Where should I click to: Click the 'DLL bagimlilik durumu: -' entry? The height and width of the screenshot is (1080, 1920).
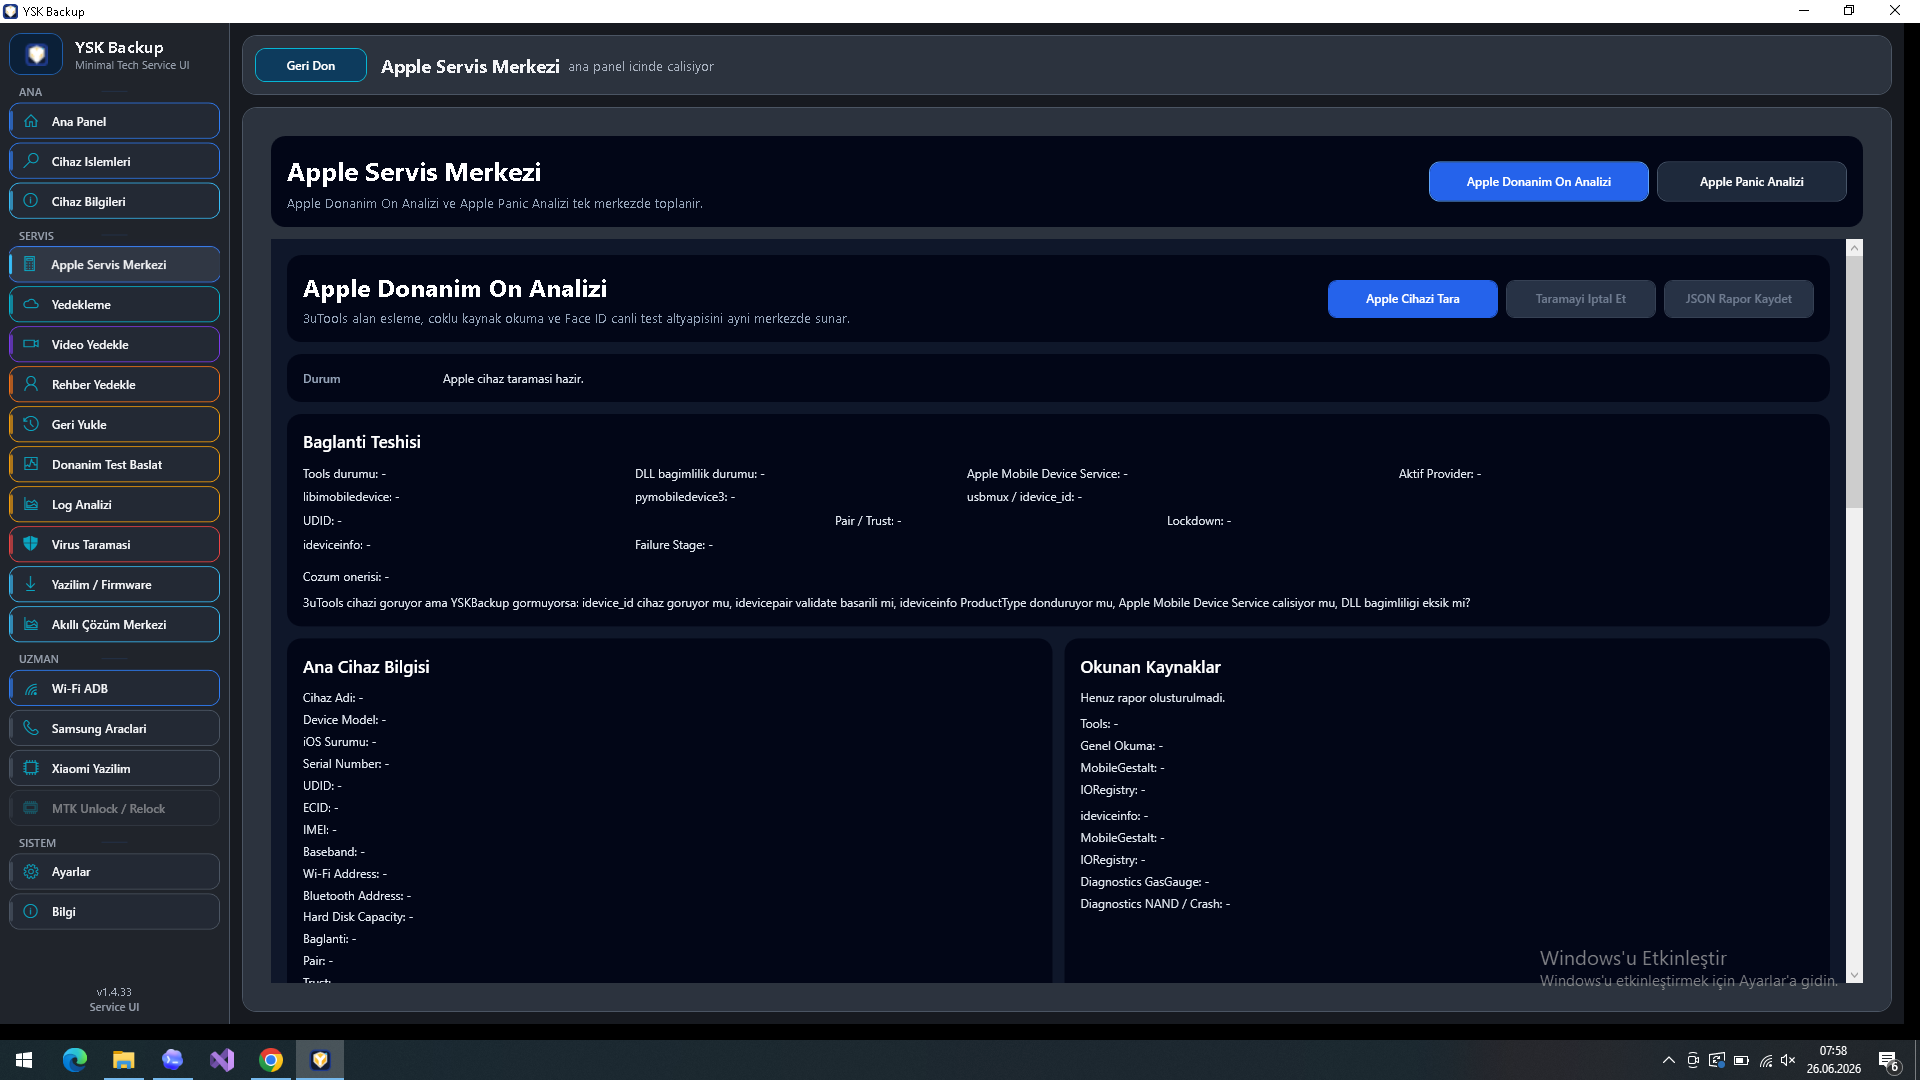click(700, 474)
